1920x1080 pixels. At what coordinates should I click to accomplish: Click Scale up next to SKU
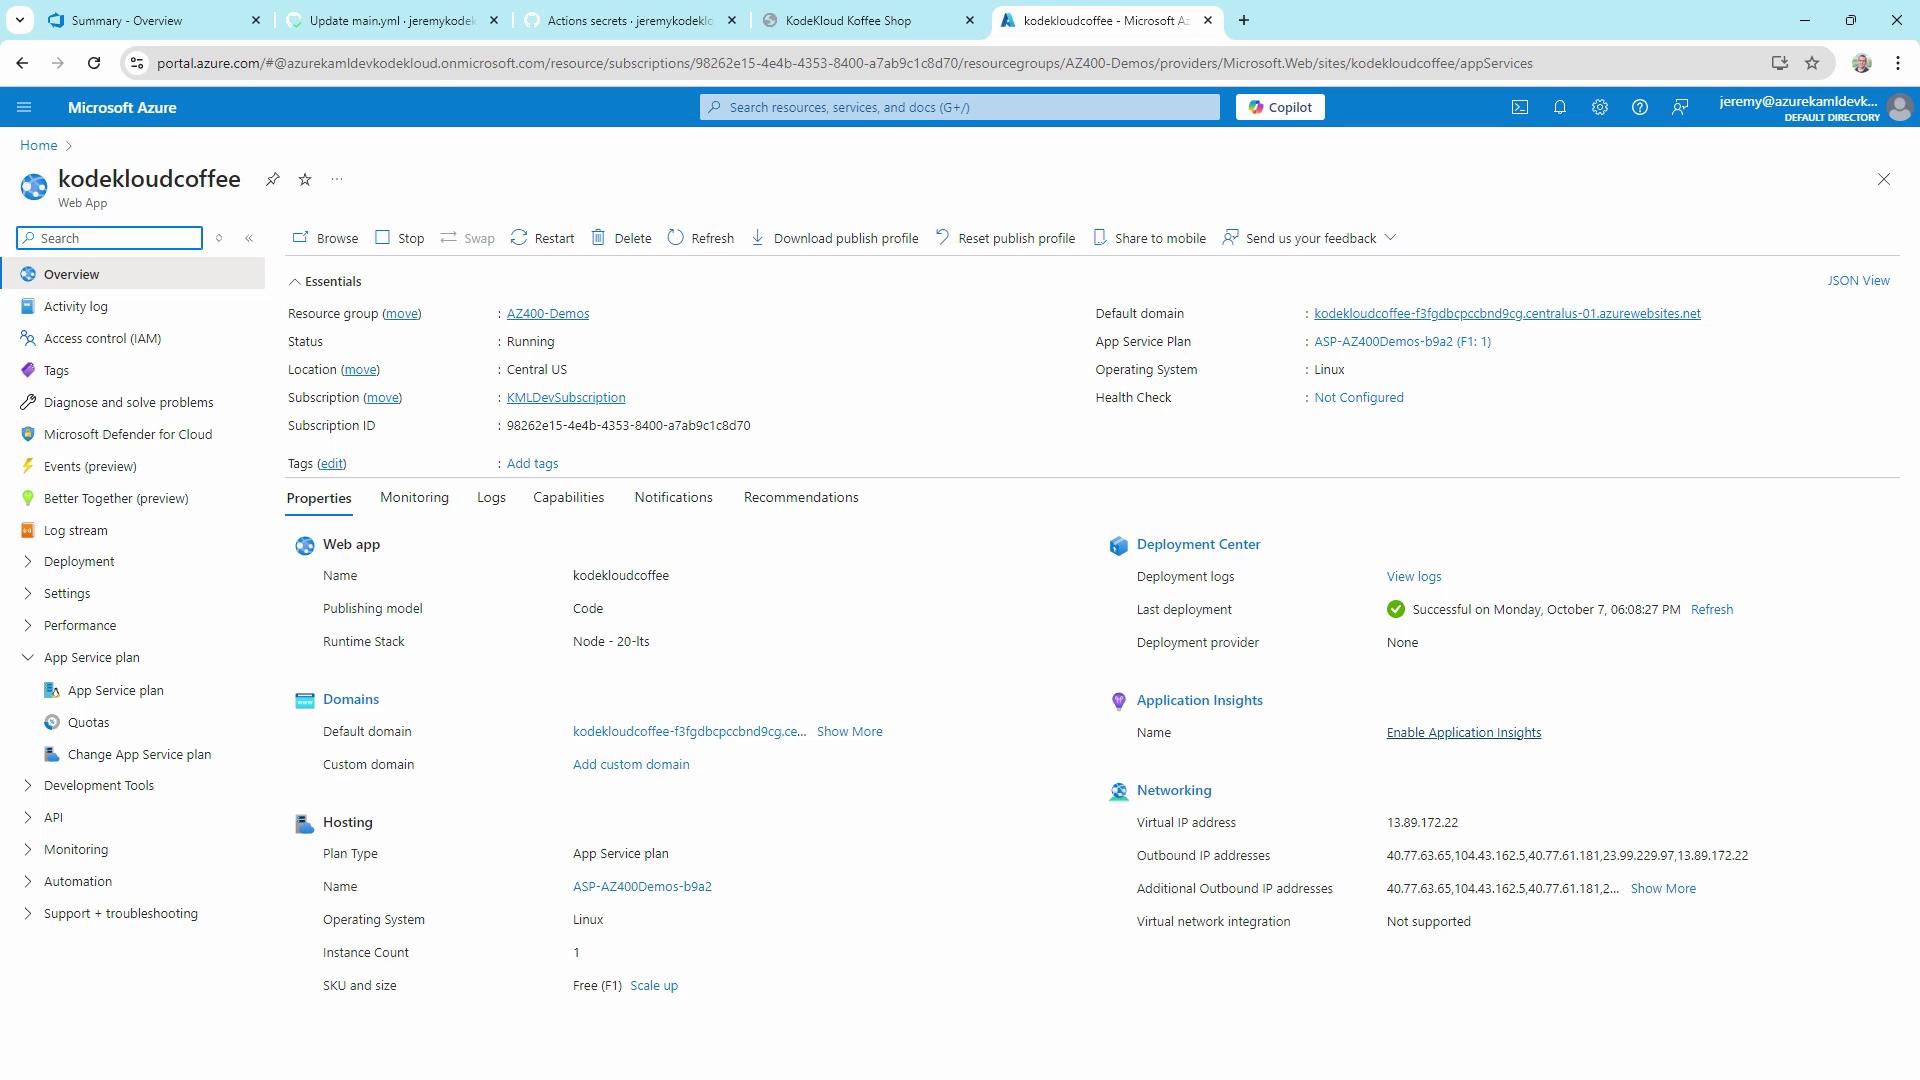pos(653,986)
